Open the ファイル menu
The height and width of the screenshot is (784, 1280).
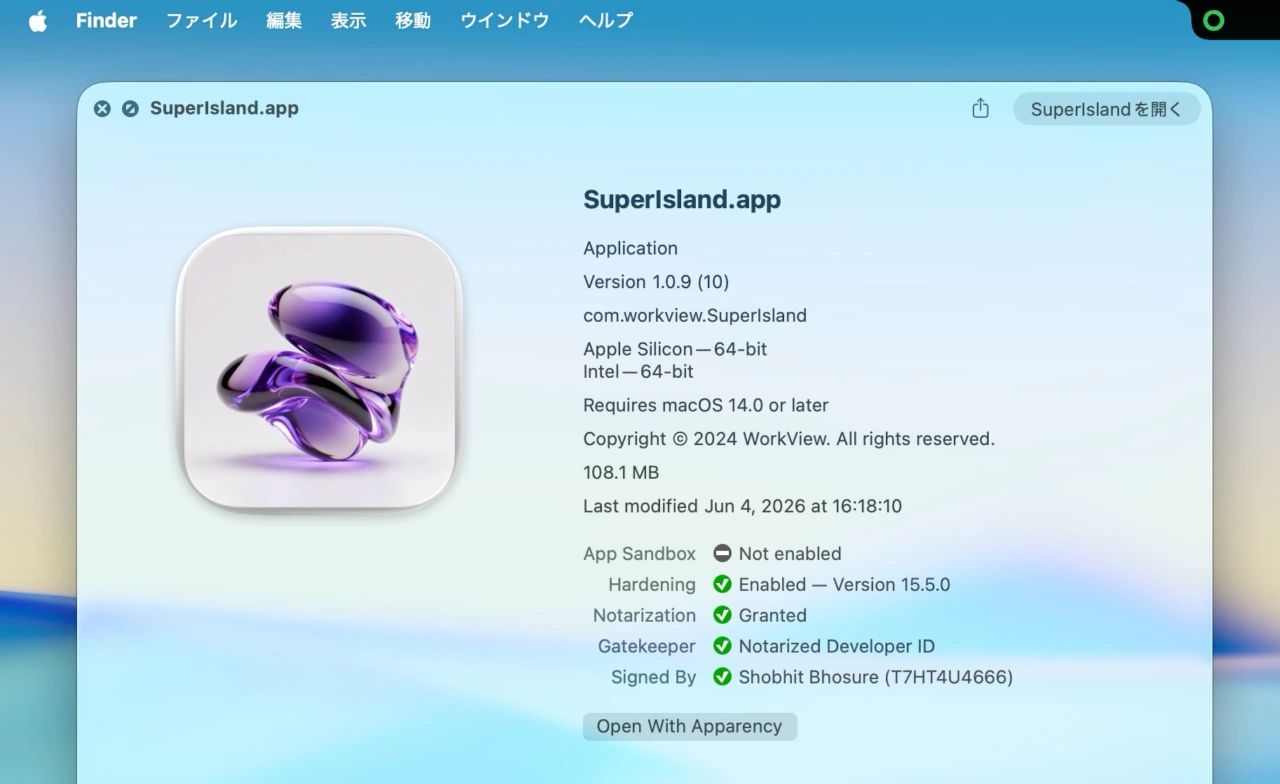[201, 20]
